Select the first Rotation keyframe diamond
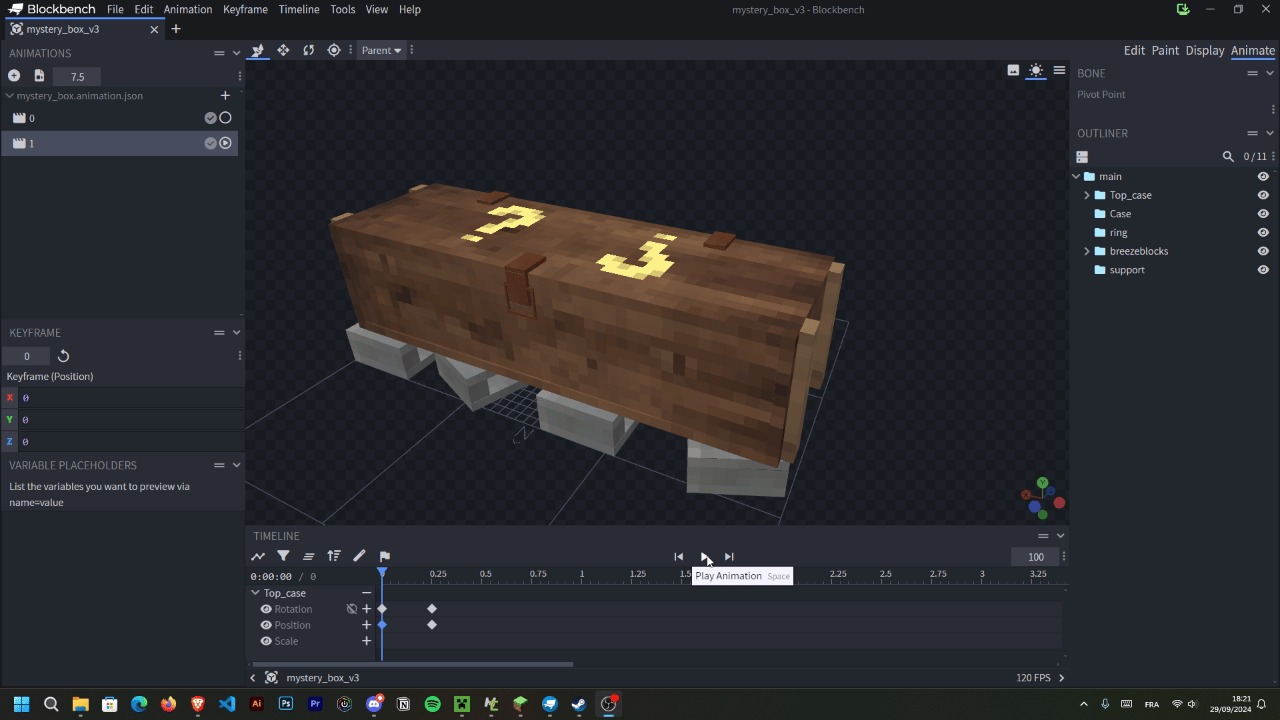The width and height of the screenshot is (1280, 720). [382, 609]
